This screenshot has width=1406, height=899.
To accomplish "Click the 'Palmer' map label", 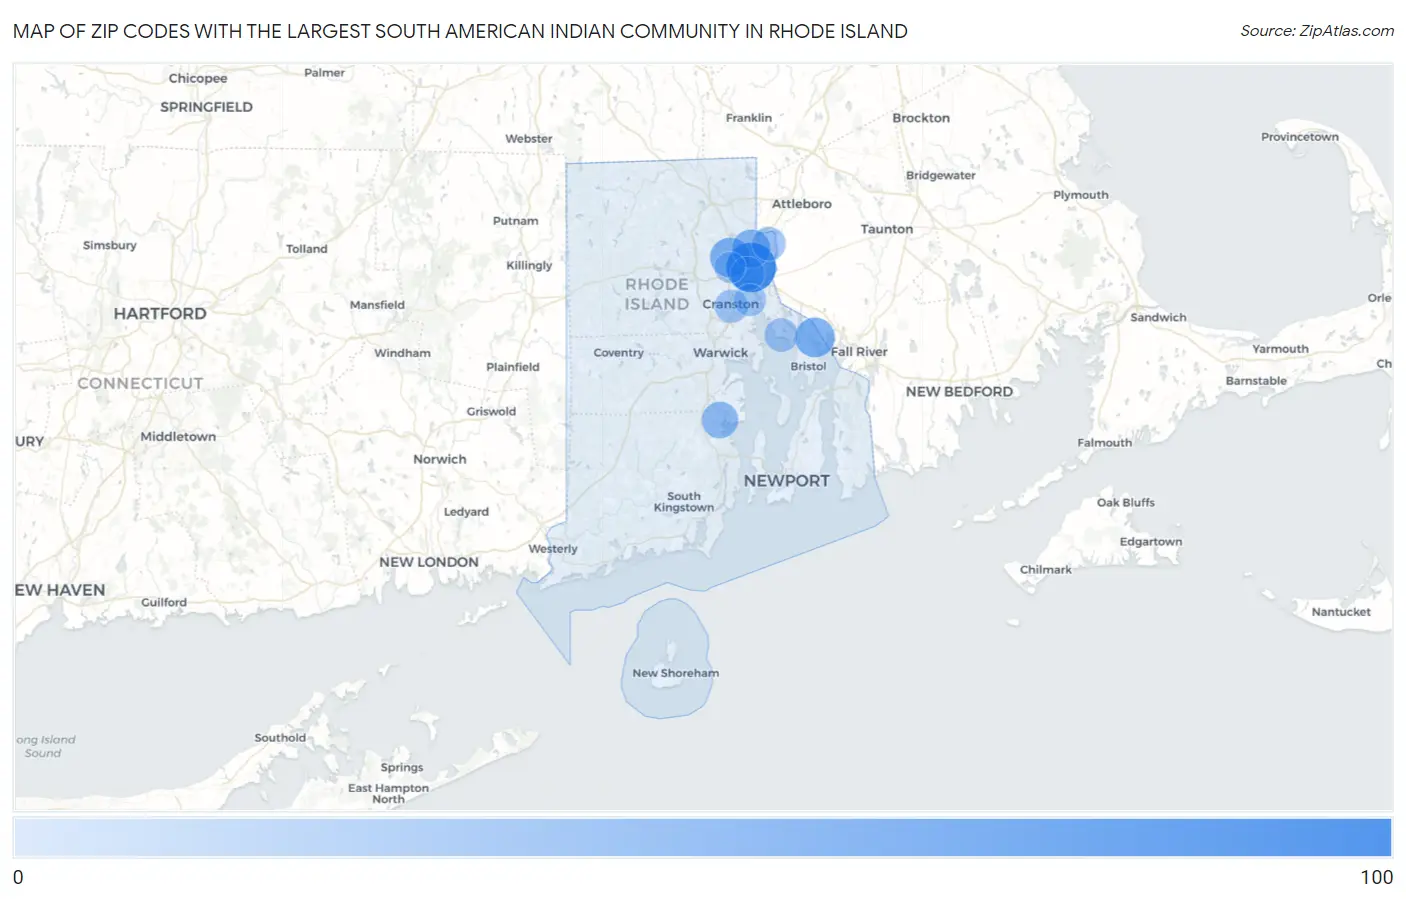I will coord(324,73).
